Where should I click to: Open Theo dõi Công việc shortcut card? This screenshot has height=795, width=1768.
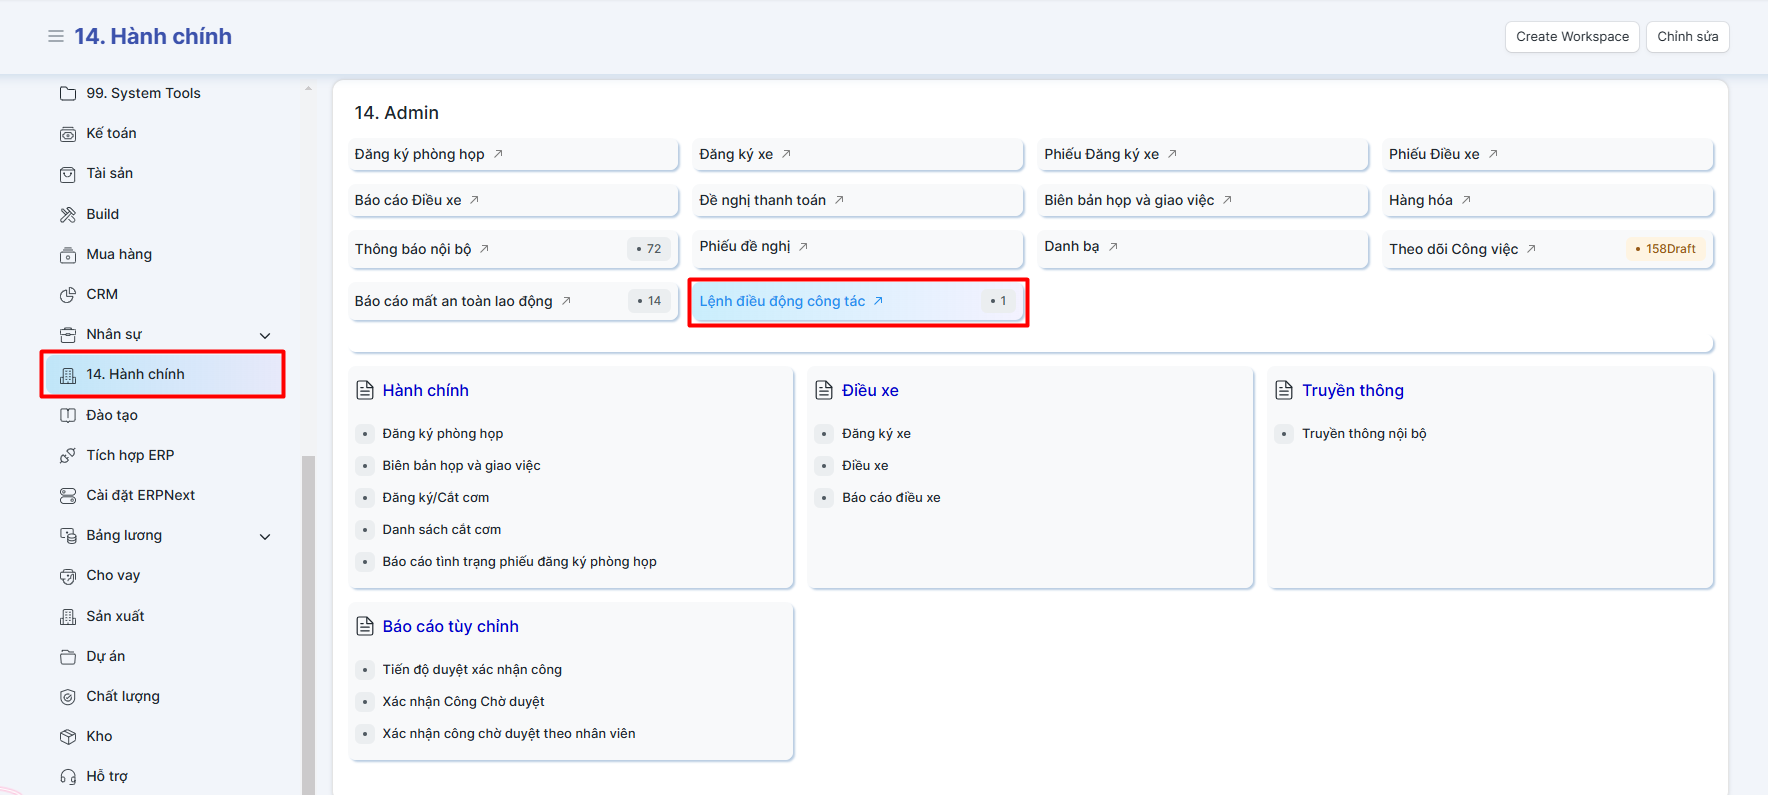(x=1453, y=249)
